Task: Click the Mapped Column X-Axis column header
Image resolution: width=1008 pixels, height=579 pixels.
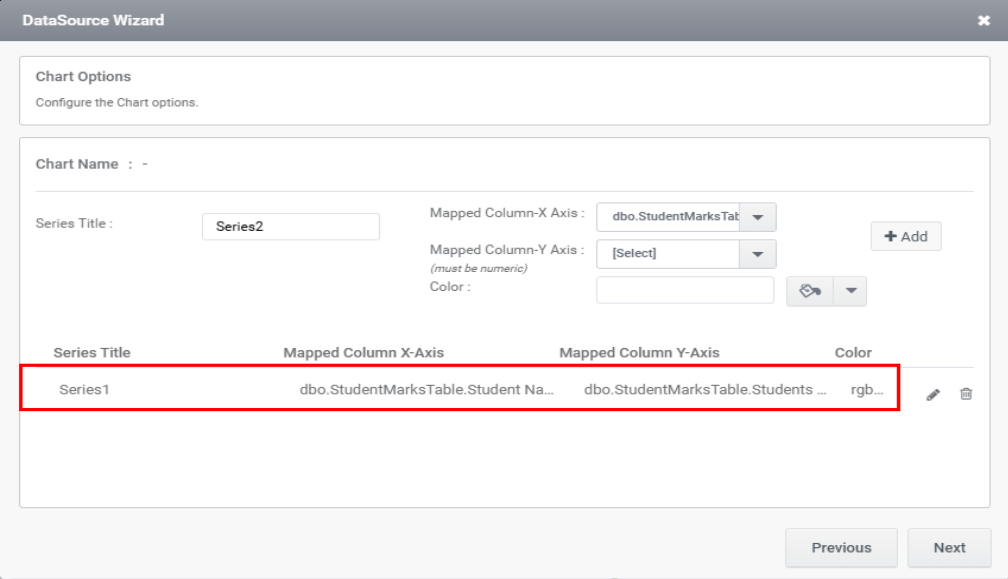Action: [364, 353]
